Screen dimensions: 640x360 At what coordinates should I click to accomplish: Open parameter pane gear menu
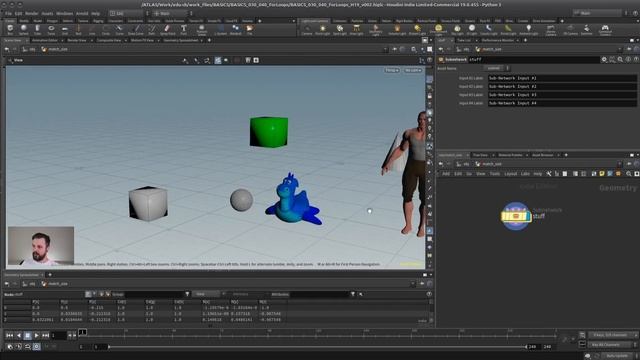click(604, 60)
